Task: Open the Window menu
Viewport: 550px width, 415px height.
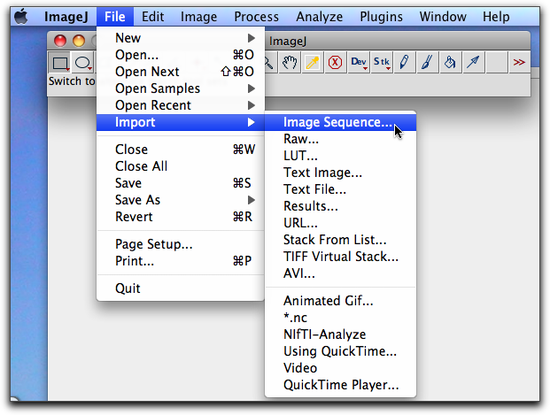Action: click(443, 16)
